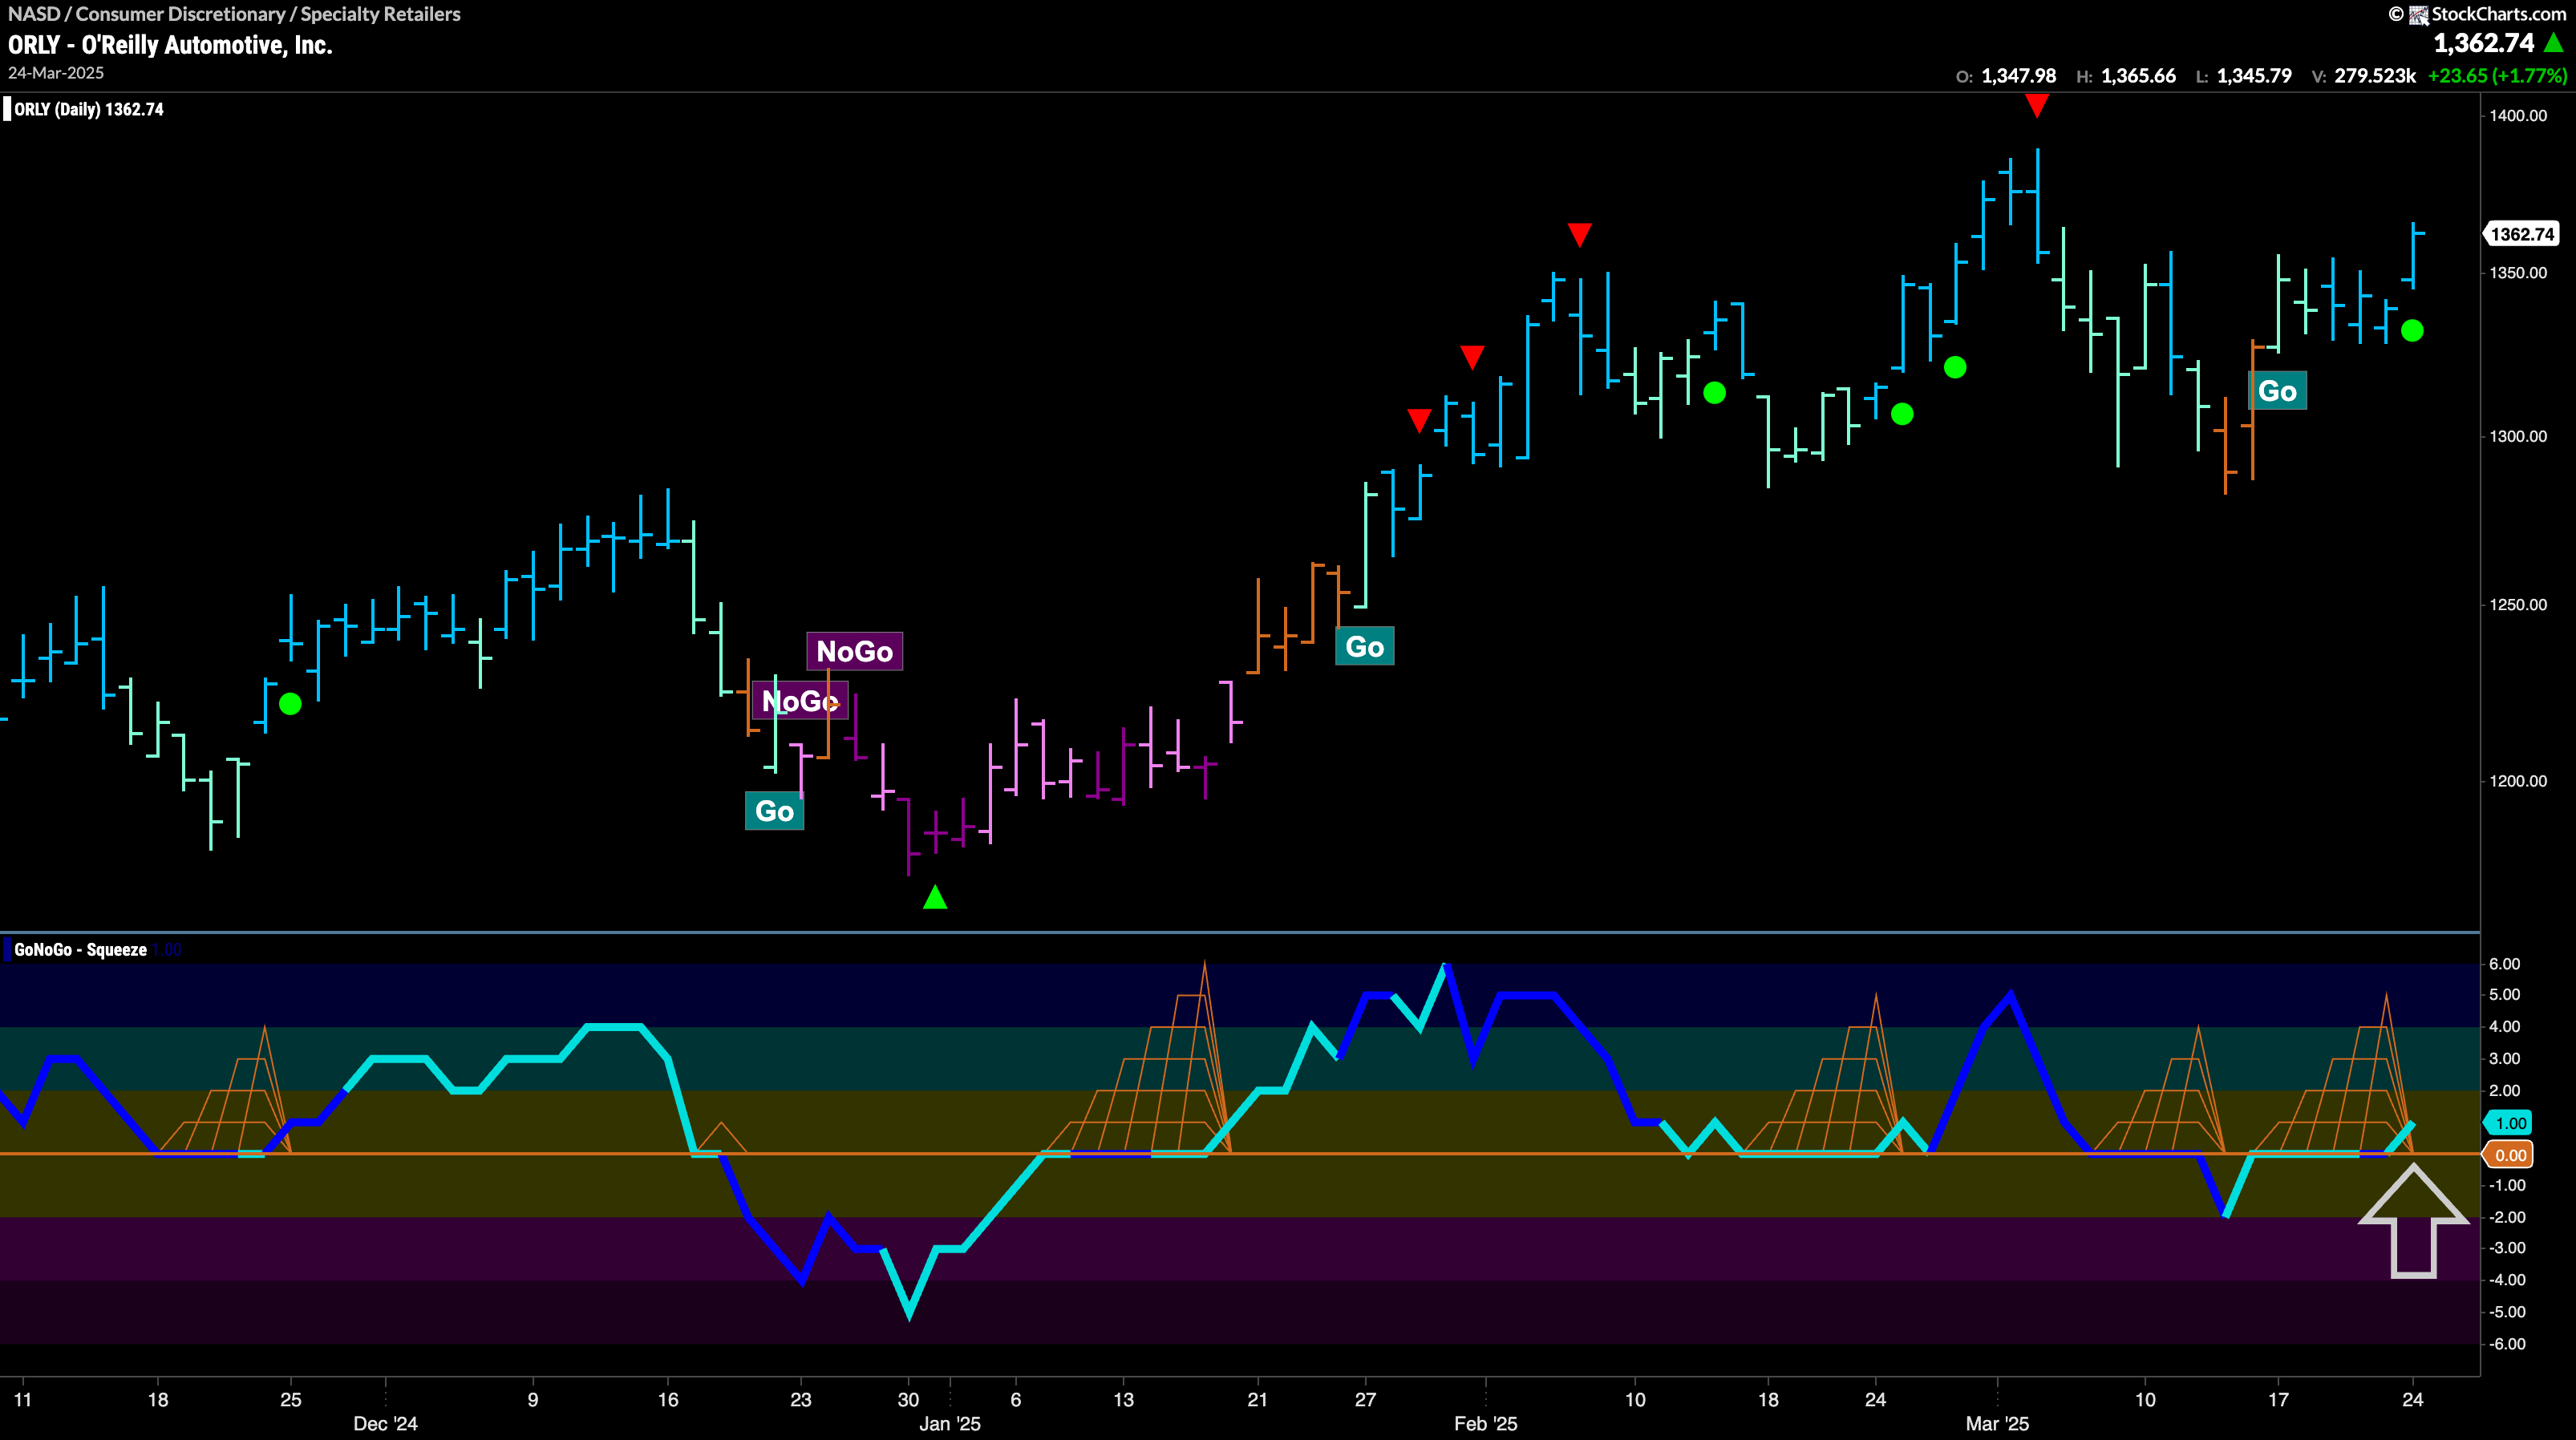The width and height of the screenshot is (2576, 1440).
Task: Click the open value 1,347.98
Action: pyautogui.click(x=2019, y=76)
